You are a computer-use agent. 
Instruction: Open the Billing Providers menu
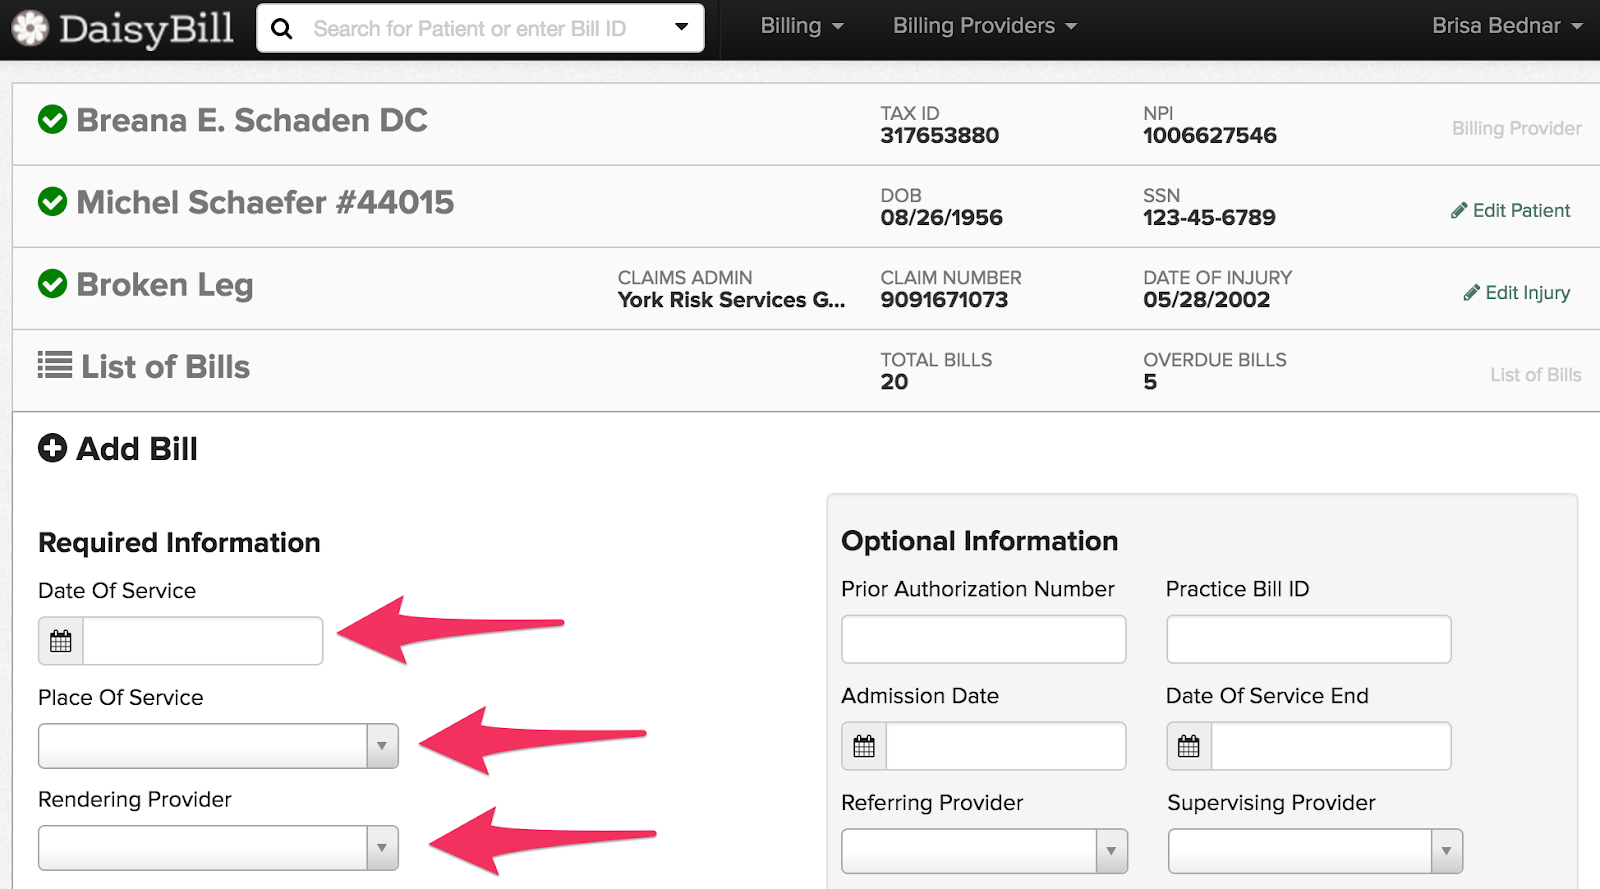984,26
